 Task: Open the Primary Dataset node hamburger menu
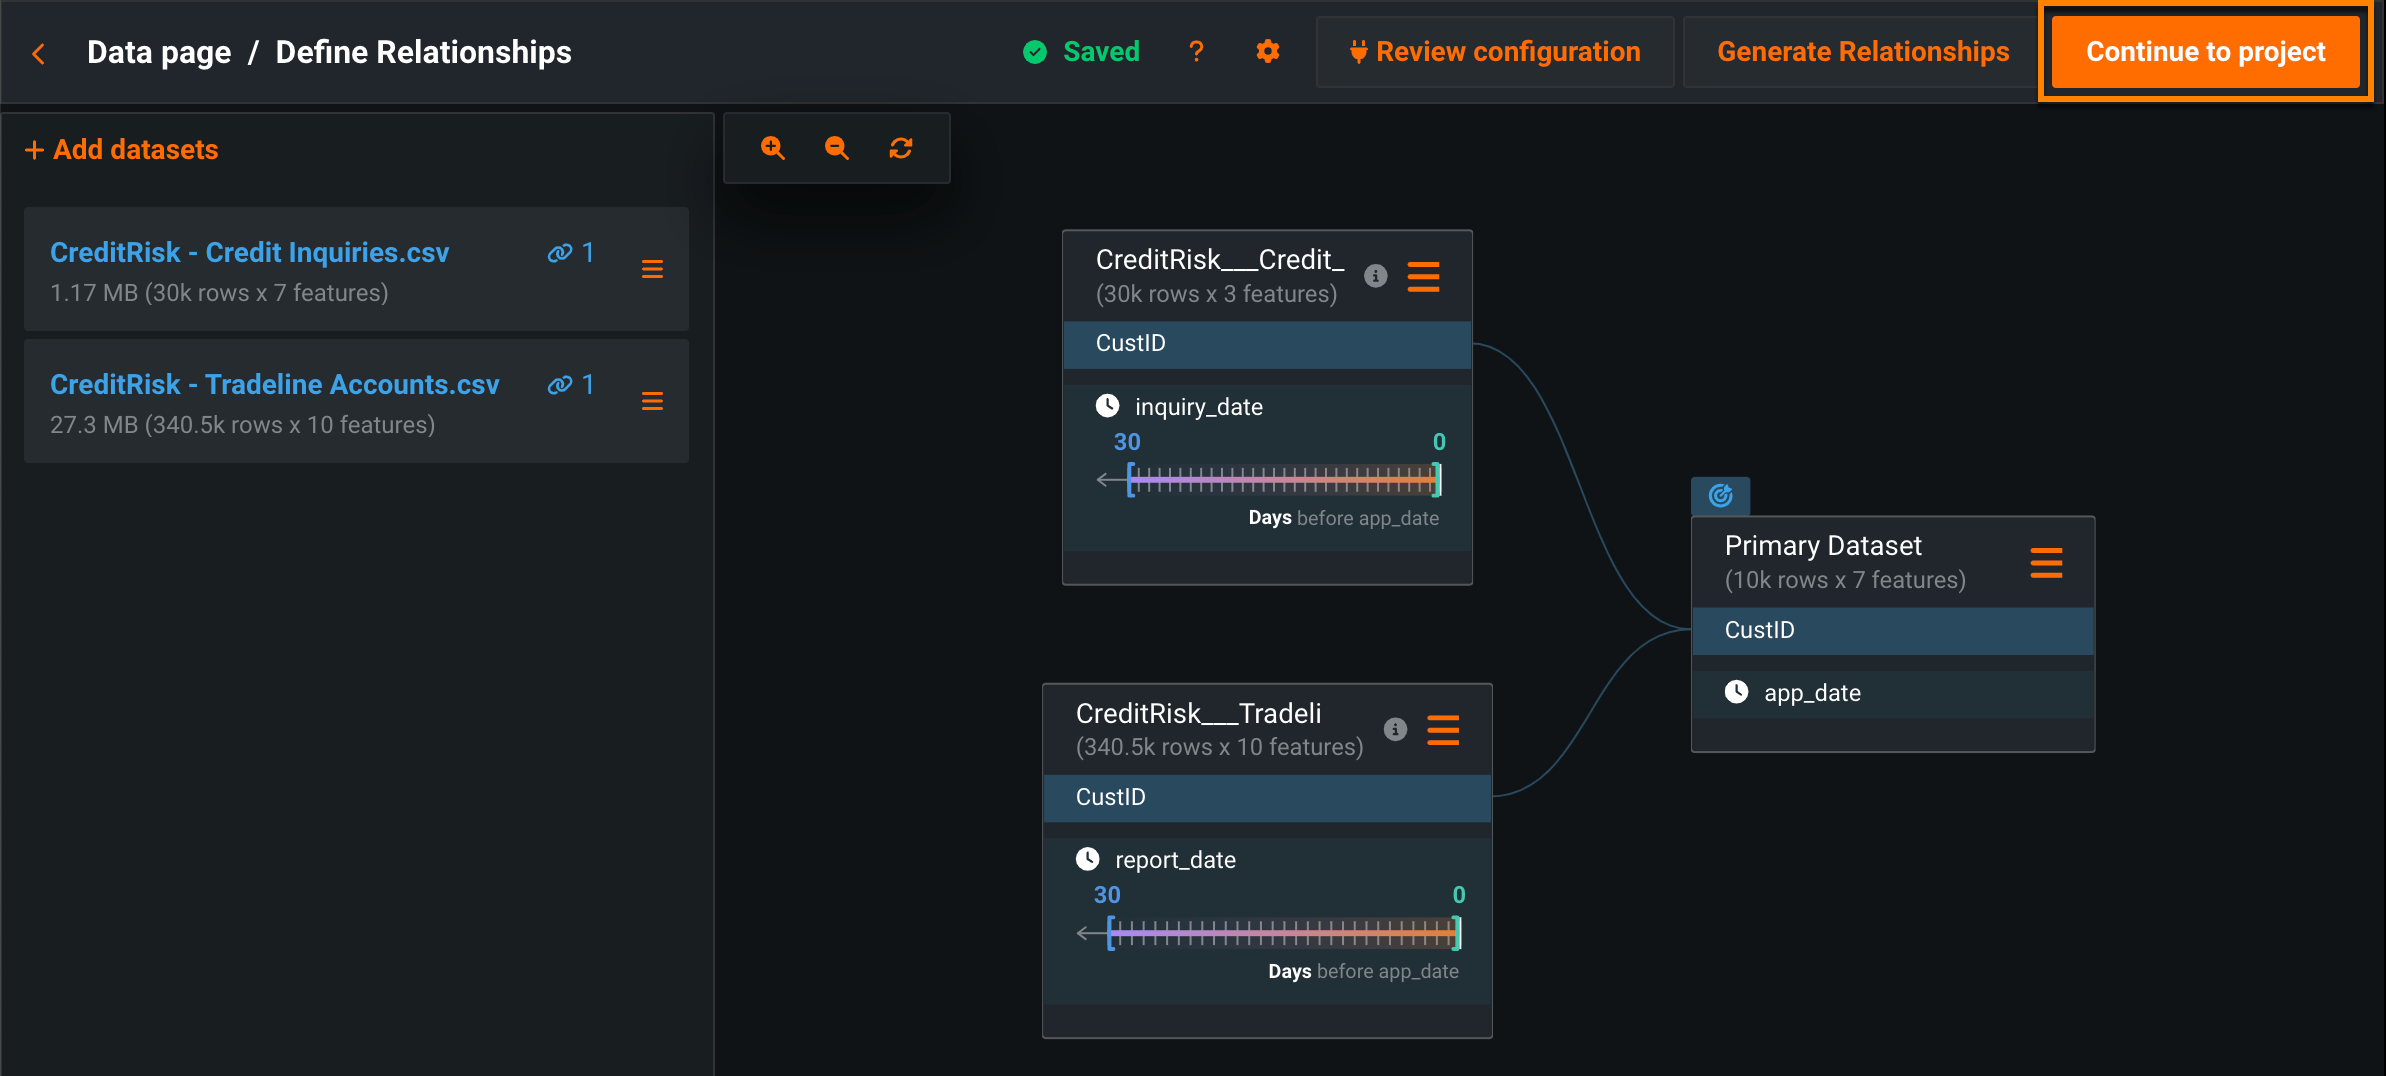coord(2046,563)
